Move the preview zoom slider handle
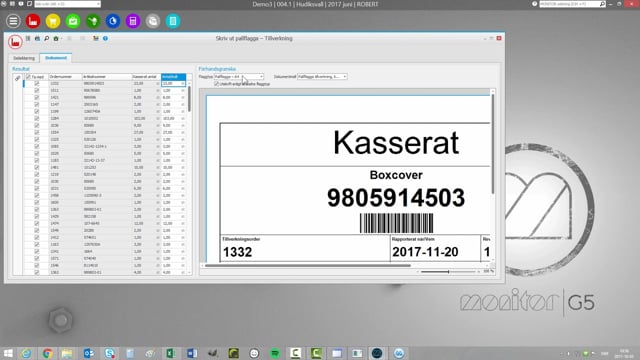 448,271
